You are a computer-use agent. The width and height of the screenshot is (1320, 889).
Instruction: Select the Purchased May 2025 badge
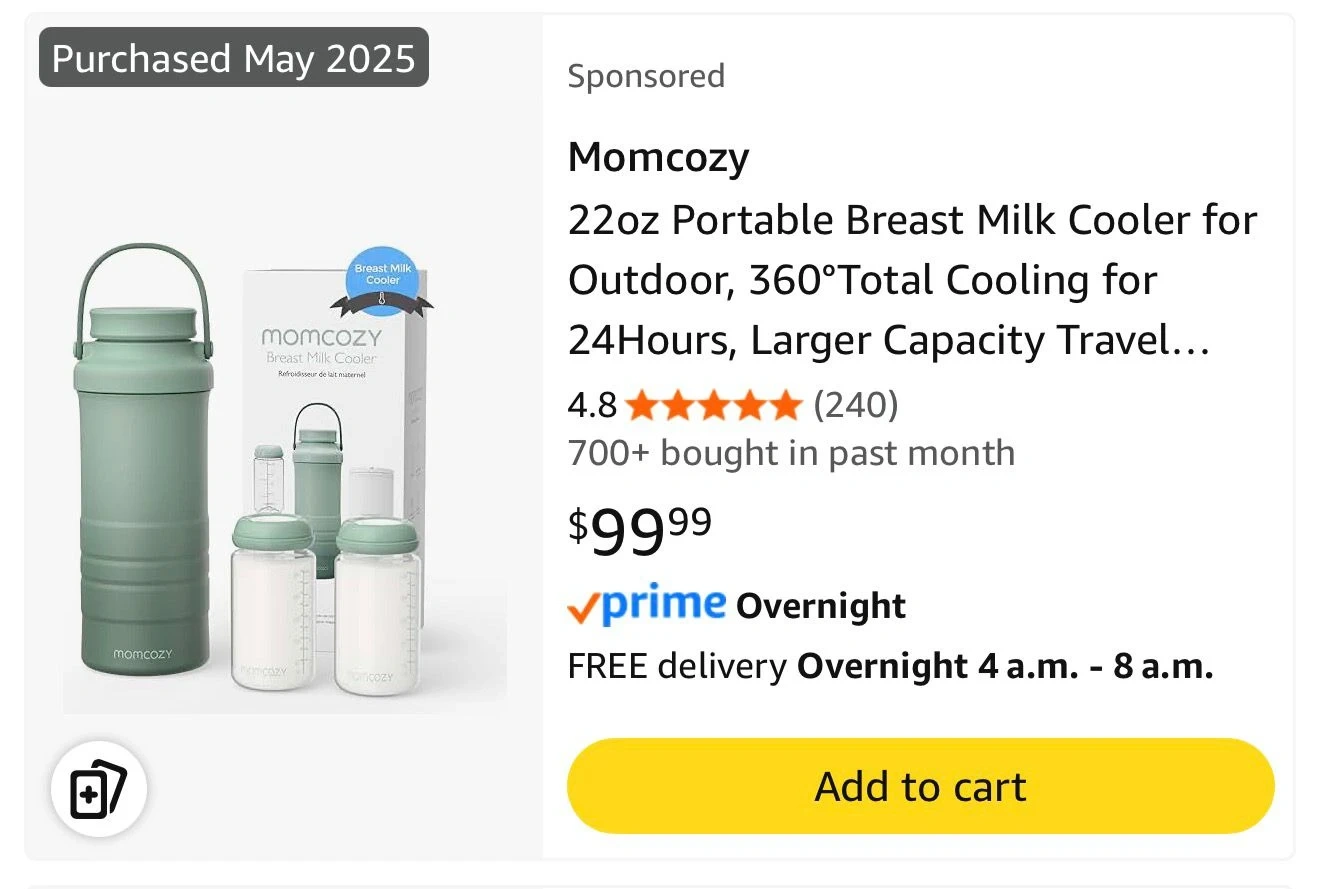point(234,58)
